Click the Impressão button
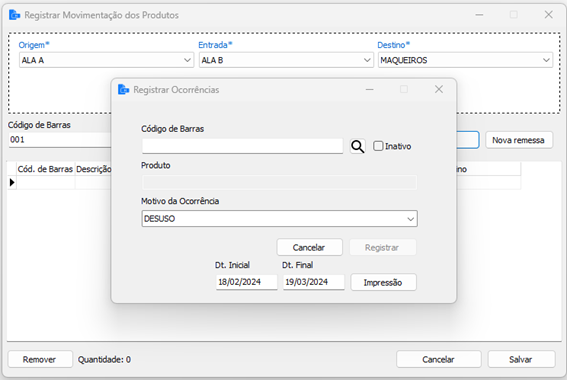This screenshot has height=380, width=567. click(x=383, y=282)
